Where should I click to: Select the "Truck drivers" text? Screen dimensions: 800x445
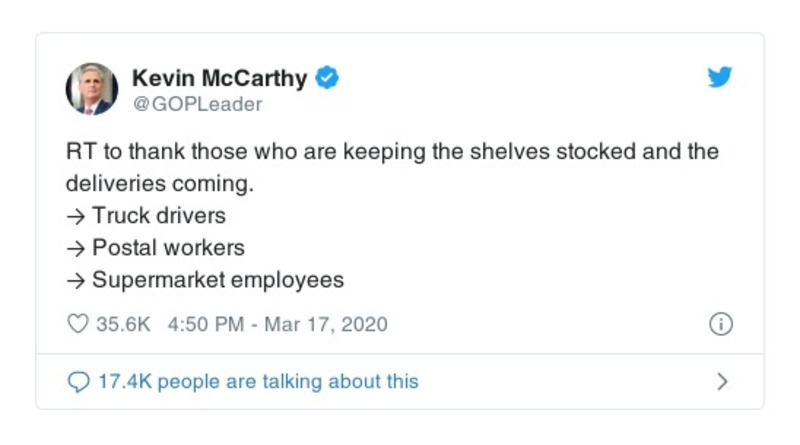(159, 215)
